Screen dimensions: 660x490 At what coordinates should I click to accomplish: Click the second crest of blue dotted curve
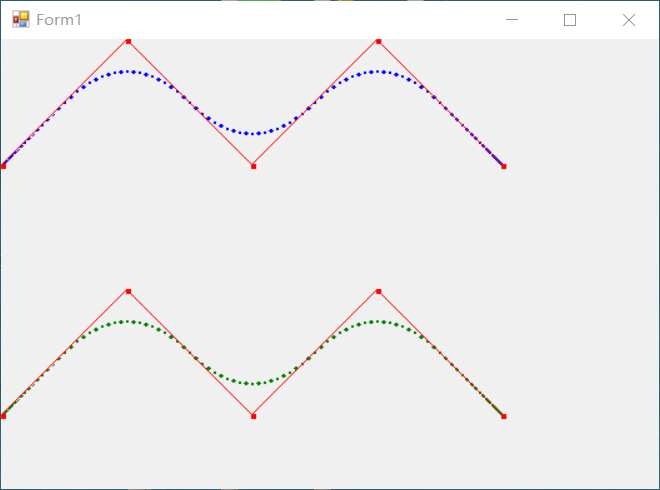coord(378,72)
